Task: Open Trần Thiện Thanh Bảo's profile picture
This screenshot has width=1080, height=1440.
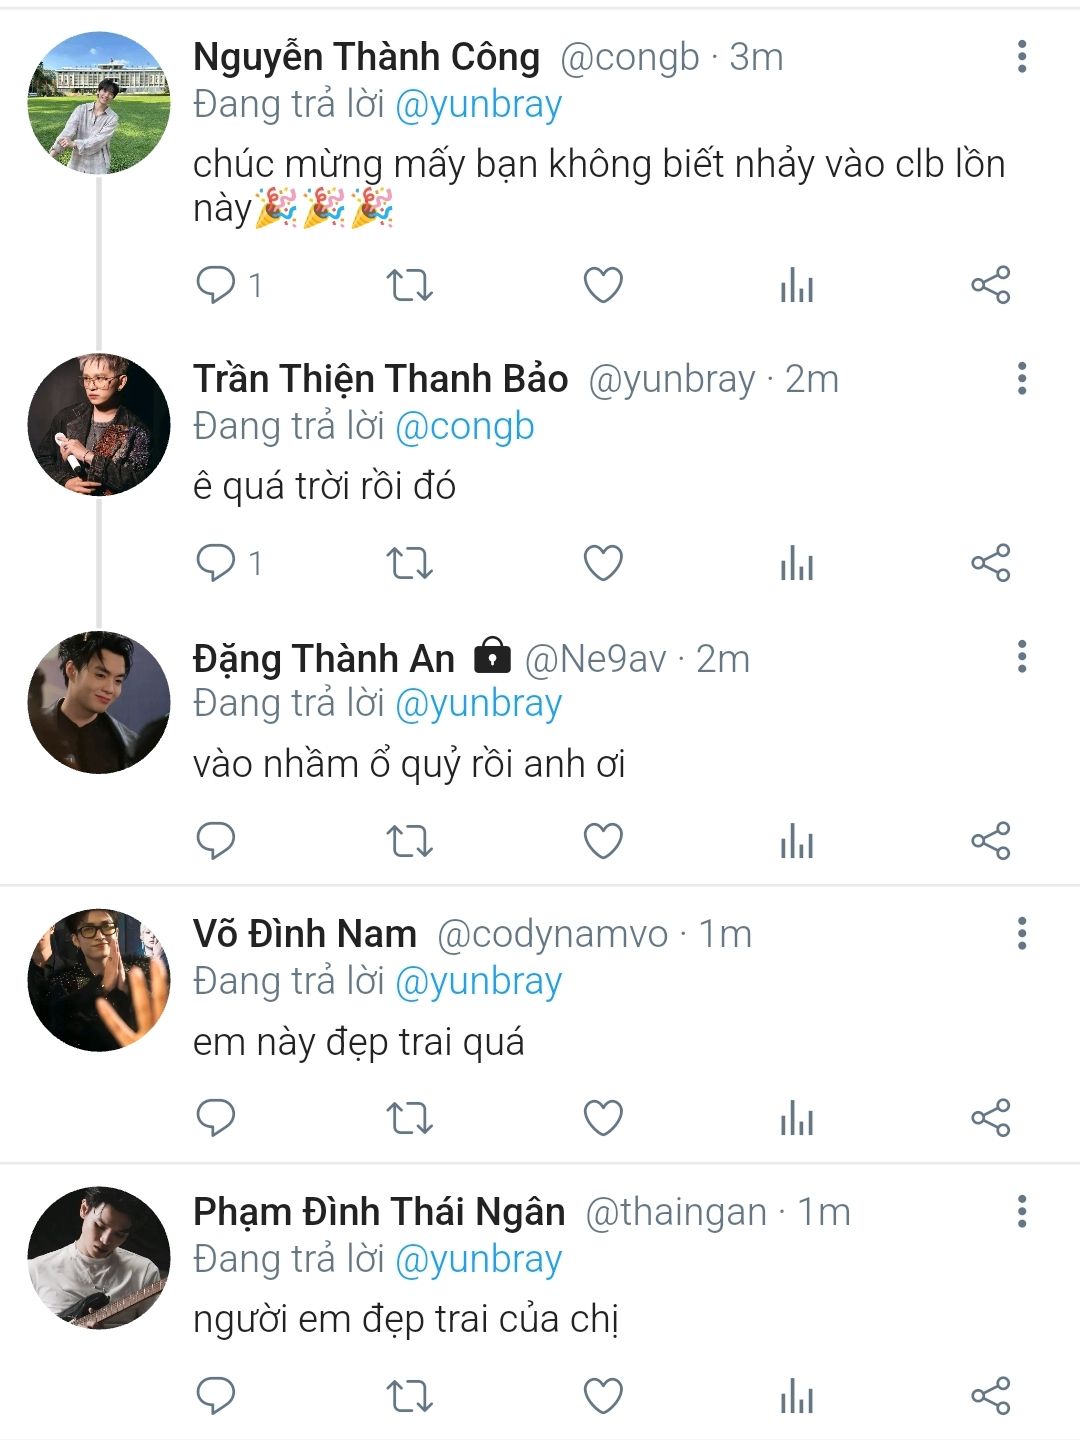Action: pyautogui.click(x=99, y=425)
